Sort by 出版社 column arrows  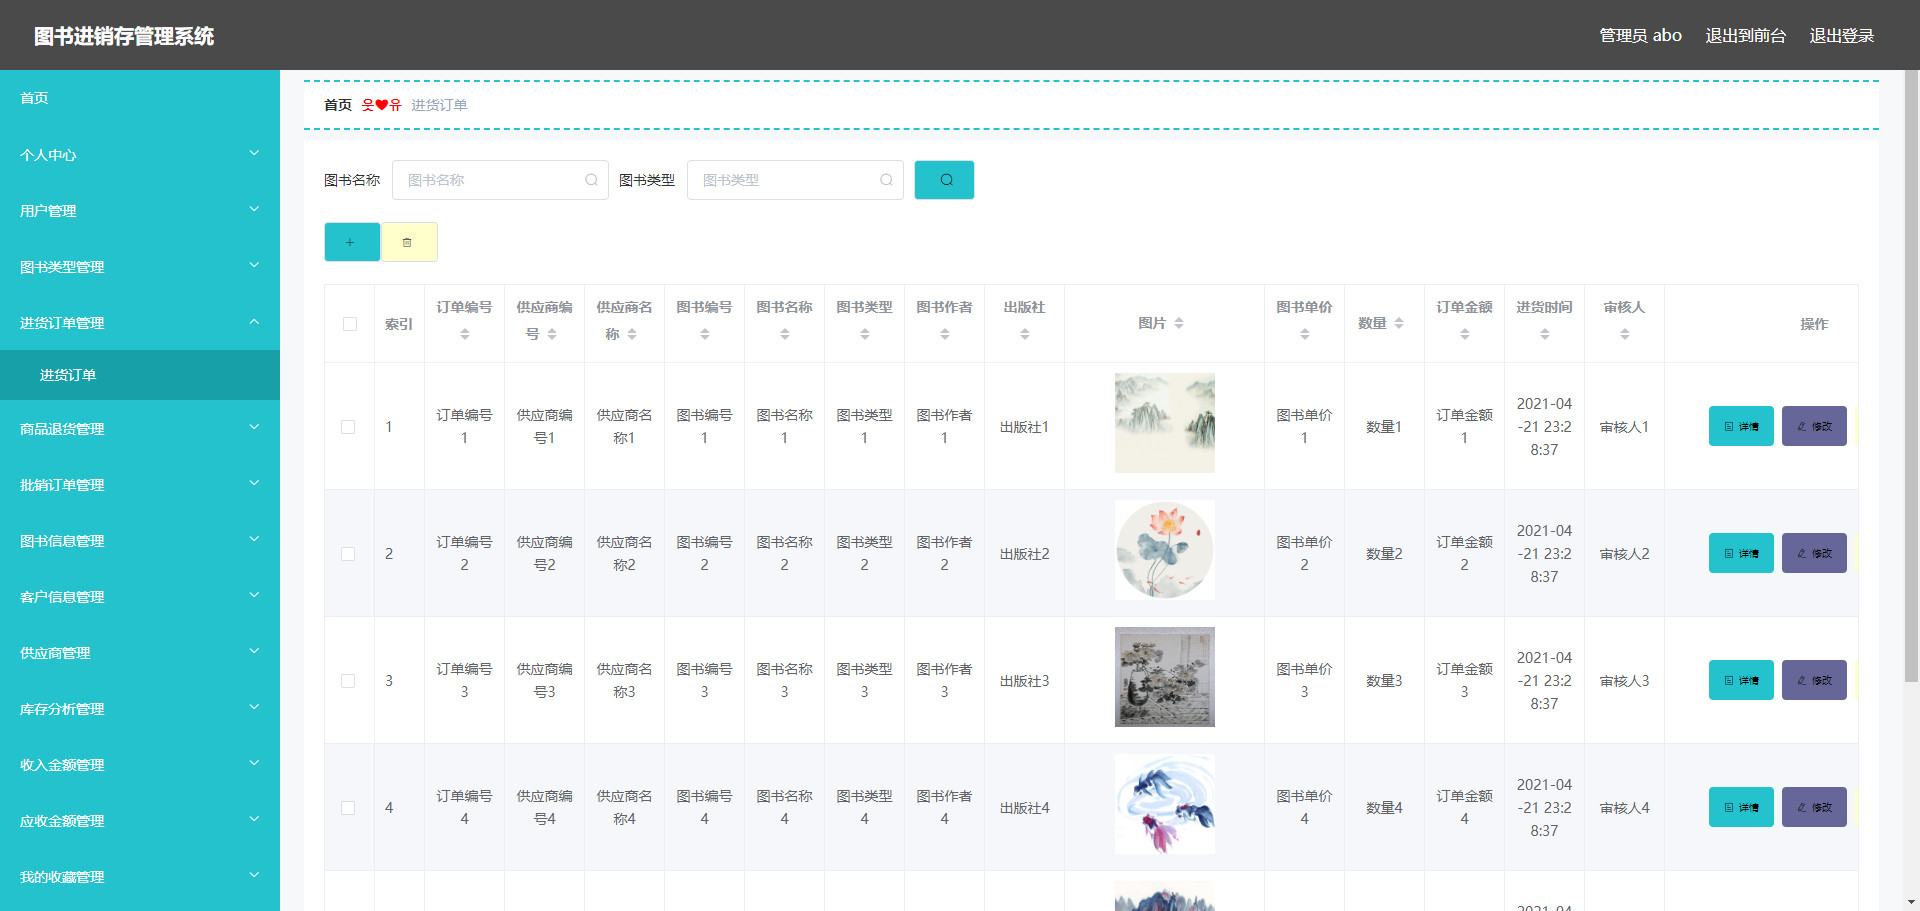pos(1025,334)
